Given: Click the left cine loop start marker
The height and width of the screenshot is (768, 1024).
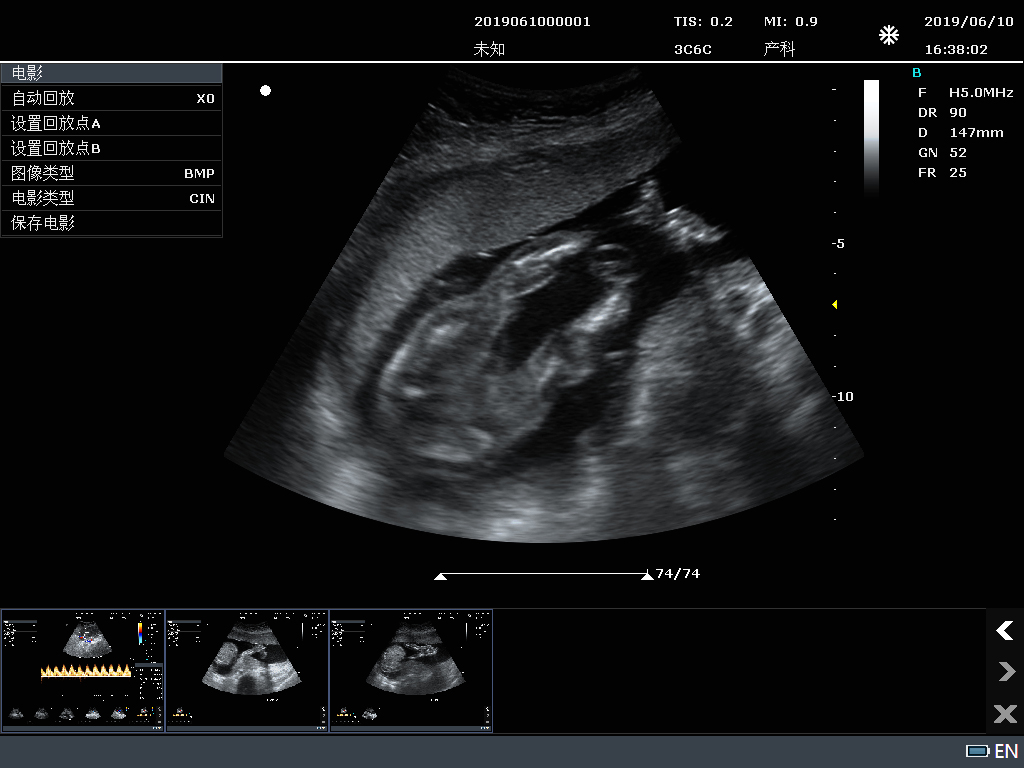Looking at the screenshot, I should click(440, 576).
